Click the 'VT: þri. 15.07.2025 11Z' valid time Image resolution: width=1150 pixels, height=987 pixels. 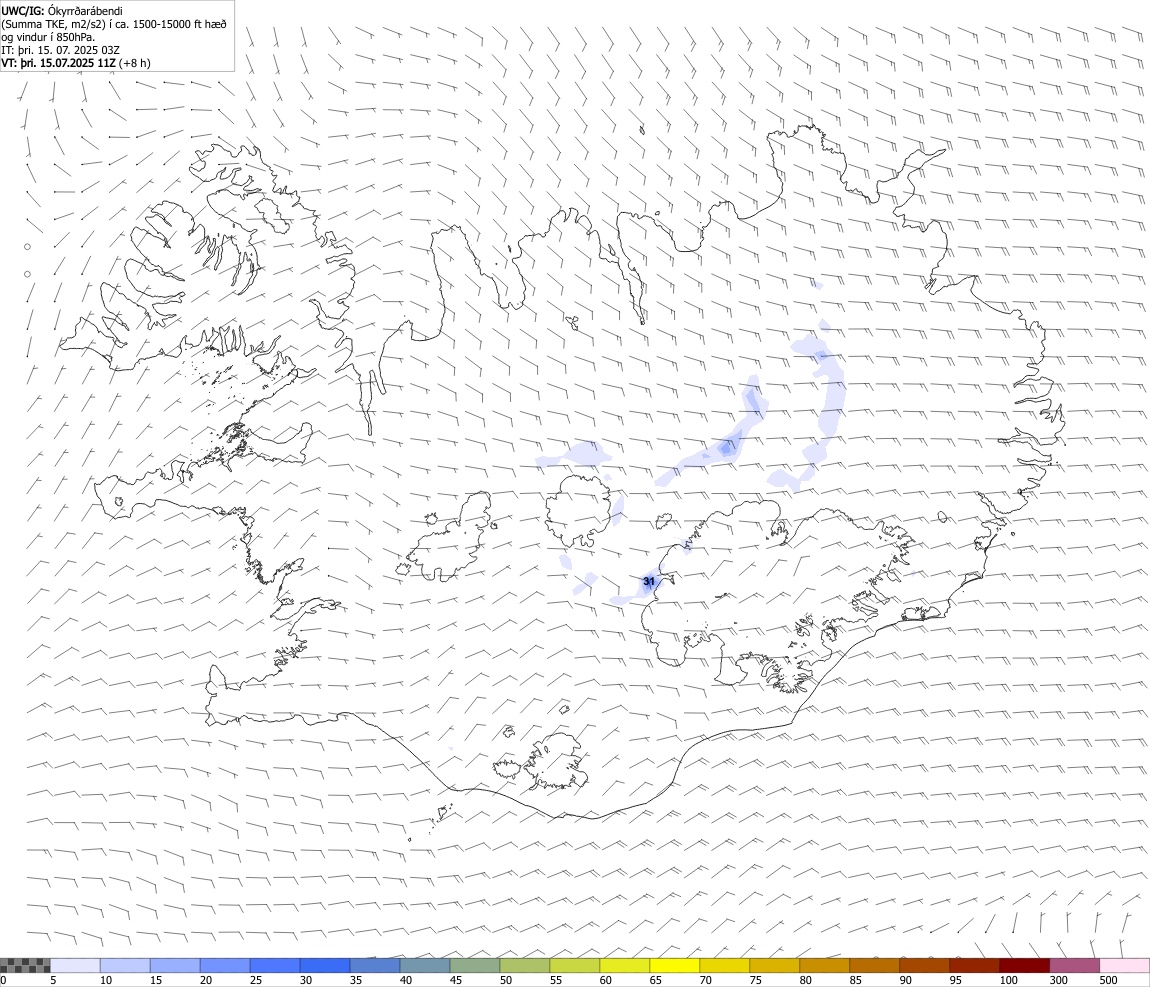pos(59,63)
